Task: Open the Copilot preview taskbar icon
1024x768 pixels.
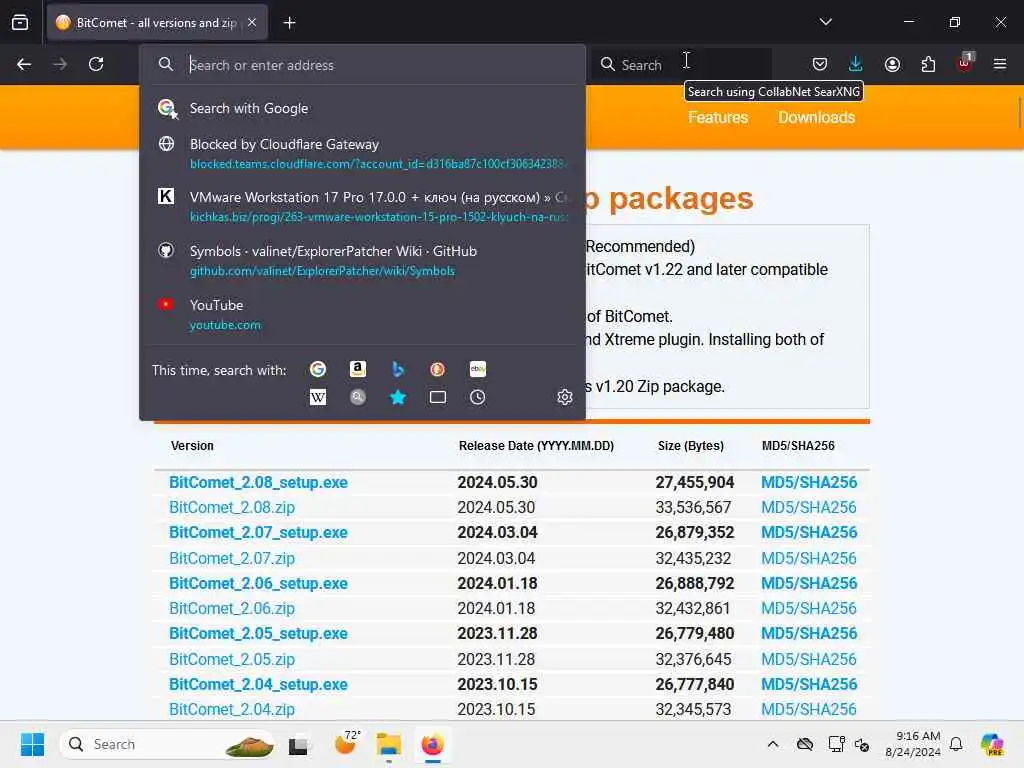Action: coord(992,744)
